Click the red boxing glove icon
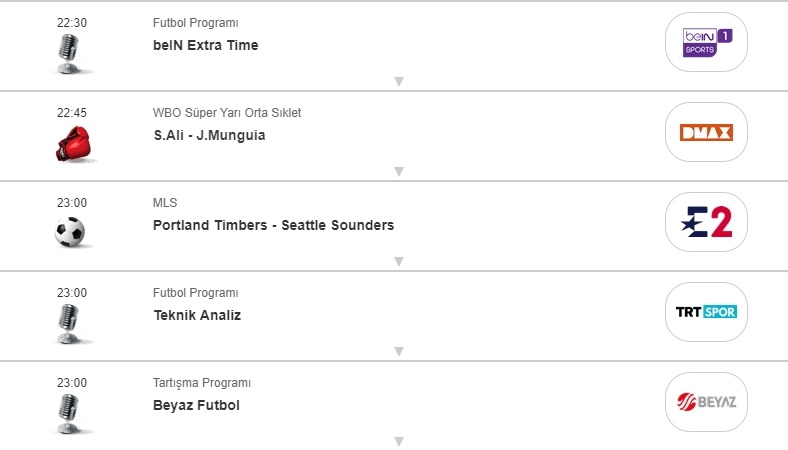The image size is (788, 450). coord(71,142)
